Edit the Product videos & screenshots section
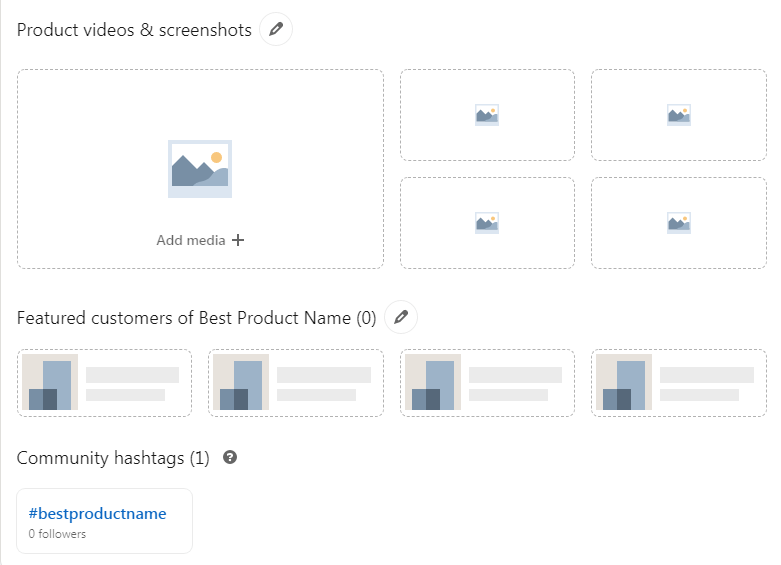This screenshot has width=781, height=565. tap(276, 30)
